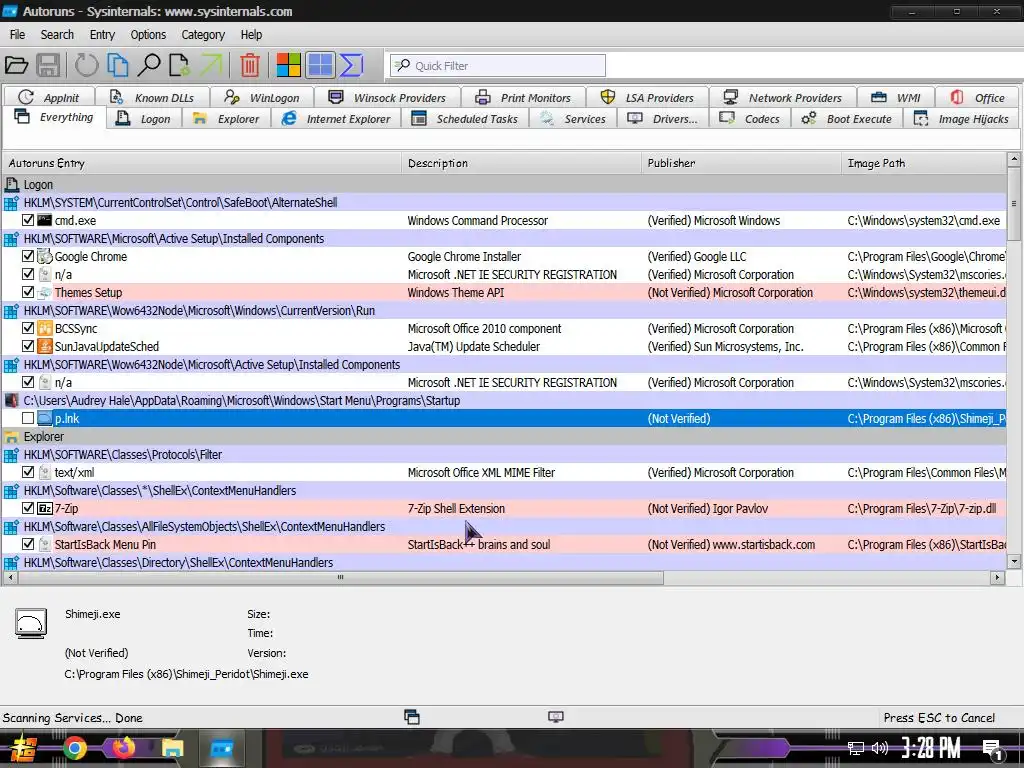Open the File menu

(x=18, y=35)
